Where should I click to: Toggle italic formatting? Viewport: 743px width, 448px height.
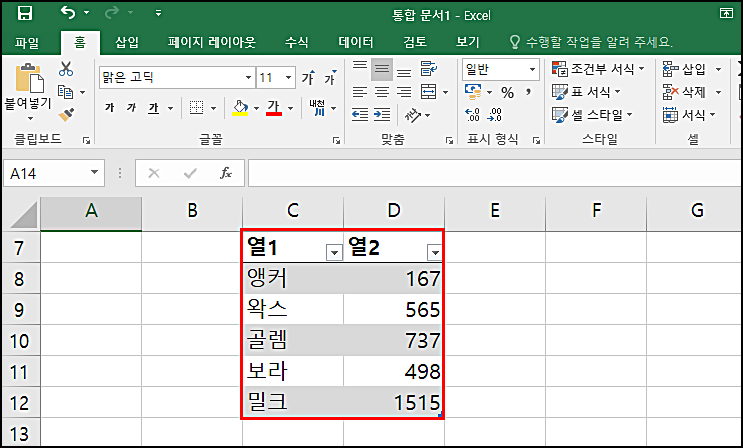(x=131, y=108)
